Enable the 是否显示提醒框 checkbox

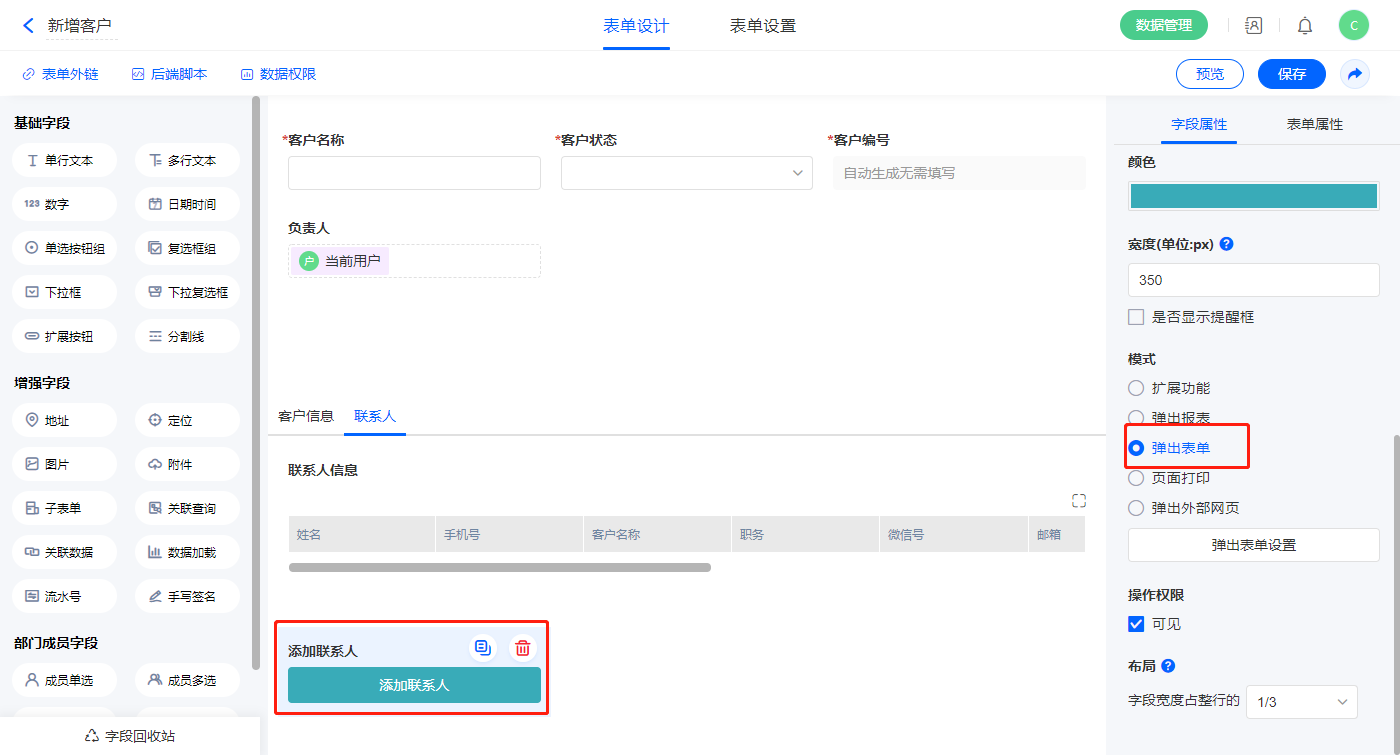[1136, 317]
